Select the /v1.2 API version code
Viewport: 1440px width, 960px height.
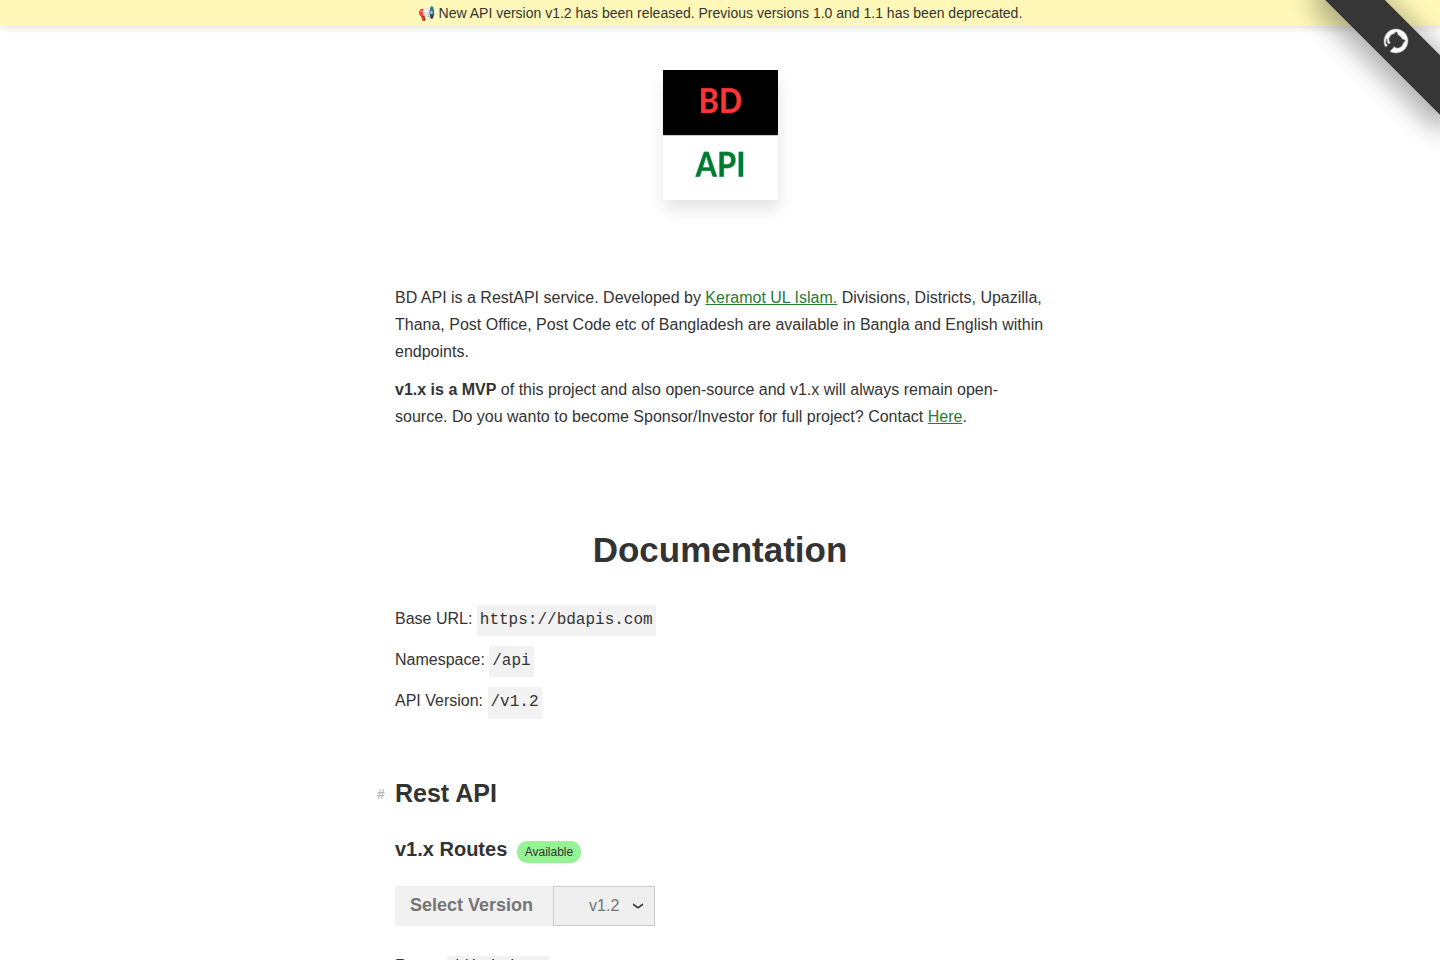click(x=515, y=701)
